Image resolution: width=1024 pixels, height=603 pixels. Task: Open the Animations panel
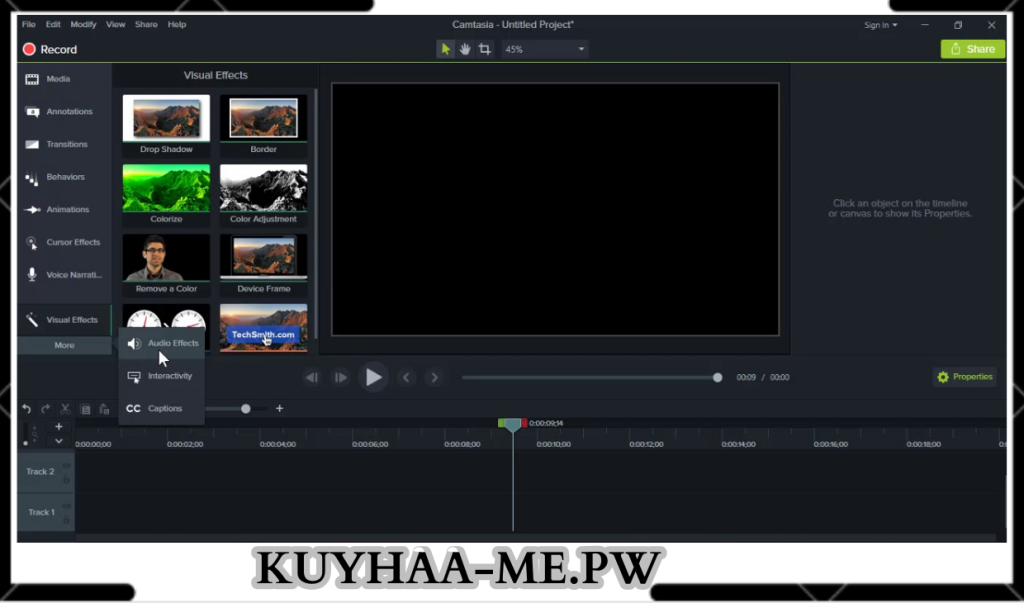point(64,210)
